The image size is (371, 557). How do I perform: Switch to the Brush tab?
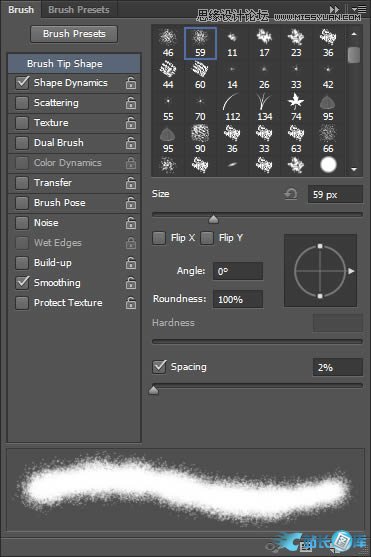[21, 10]
